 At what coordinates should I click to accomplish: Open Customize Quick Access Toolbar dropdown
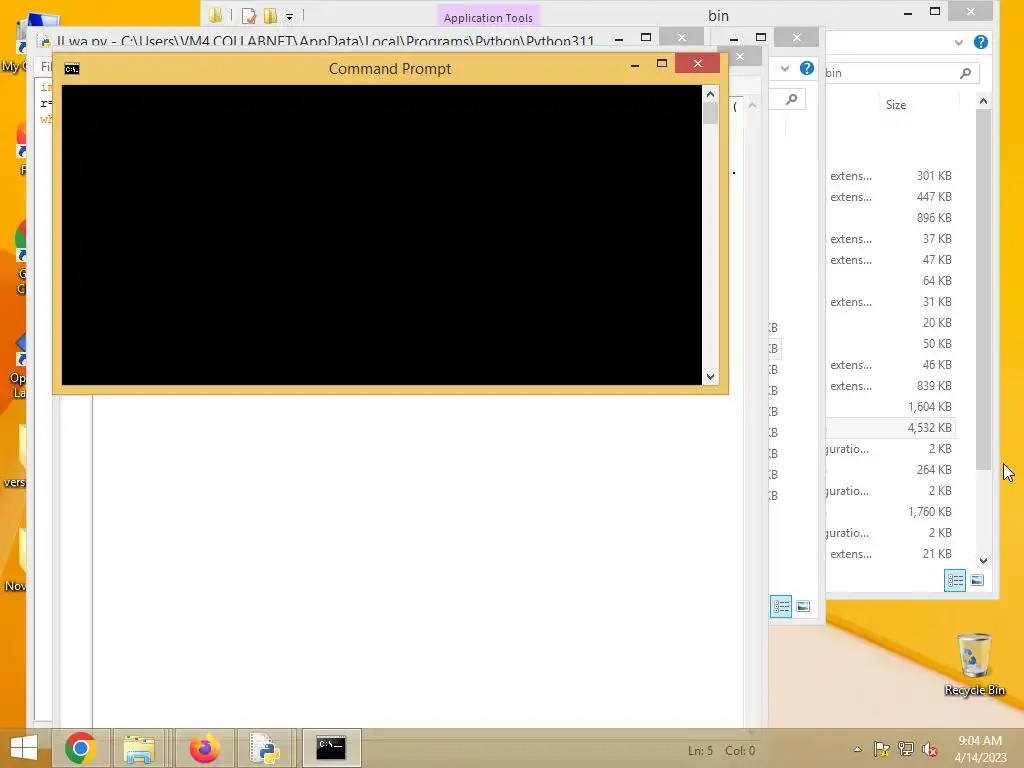point(289,16)
